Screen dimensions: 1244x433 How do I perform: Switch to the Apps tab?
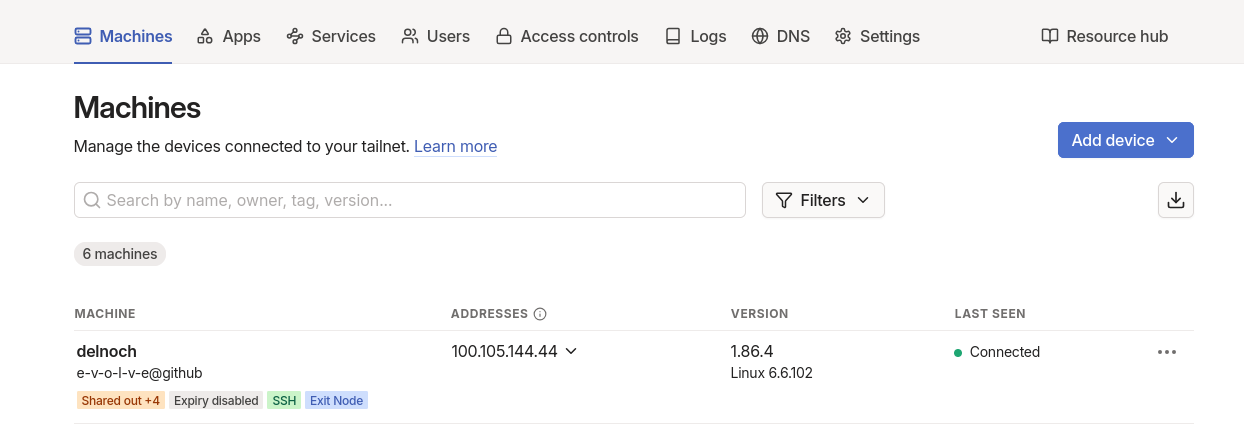(229, 36)
